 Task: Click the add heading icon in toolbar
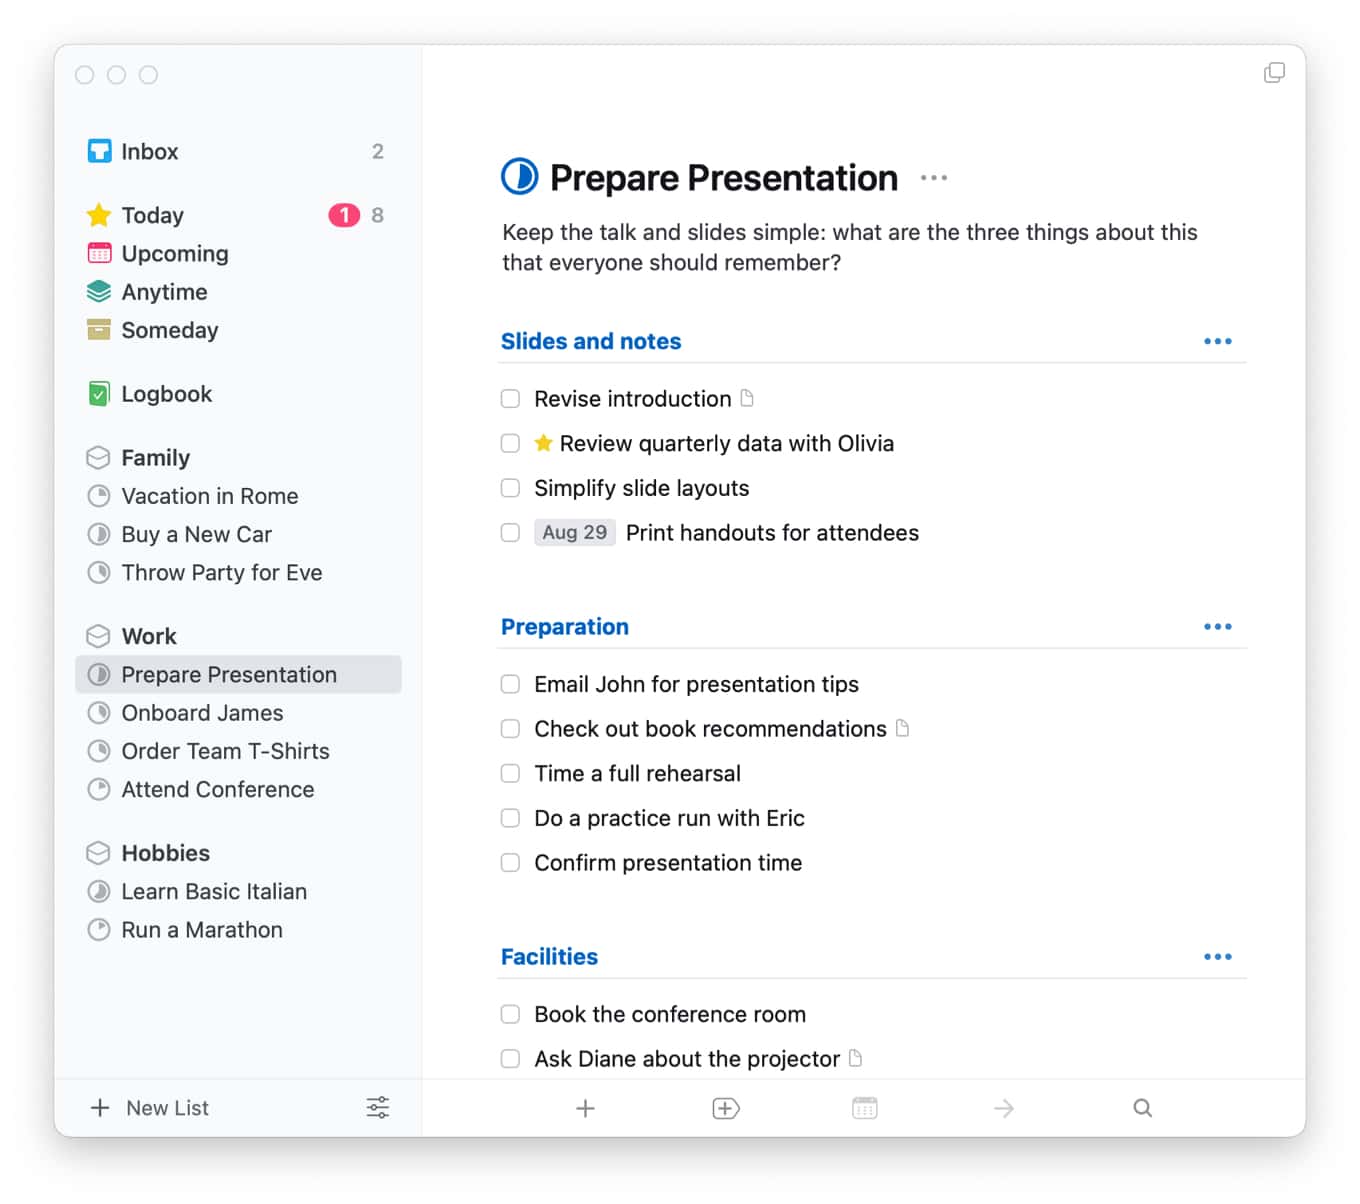[x=726, y=1108]
